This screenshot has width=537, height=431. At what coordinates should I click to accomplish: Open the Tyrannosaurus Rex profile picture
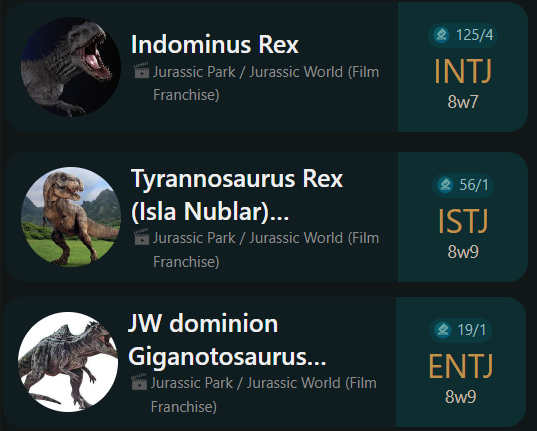pos(71,217)
